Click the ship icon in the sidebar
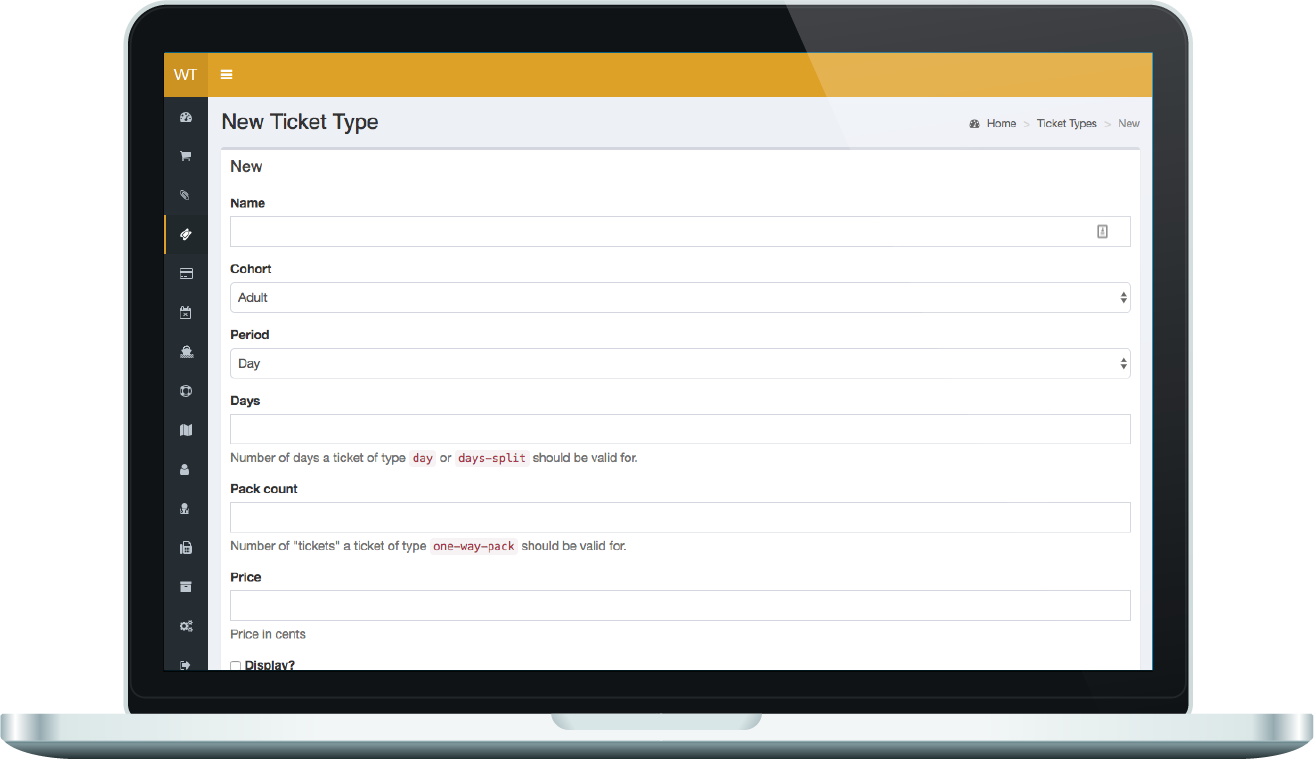Image resolution: width=1314 pixels, height=759 pixels. 185,352
